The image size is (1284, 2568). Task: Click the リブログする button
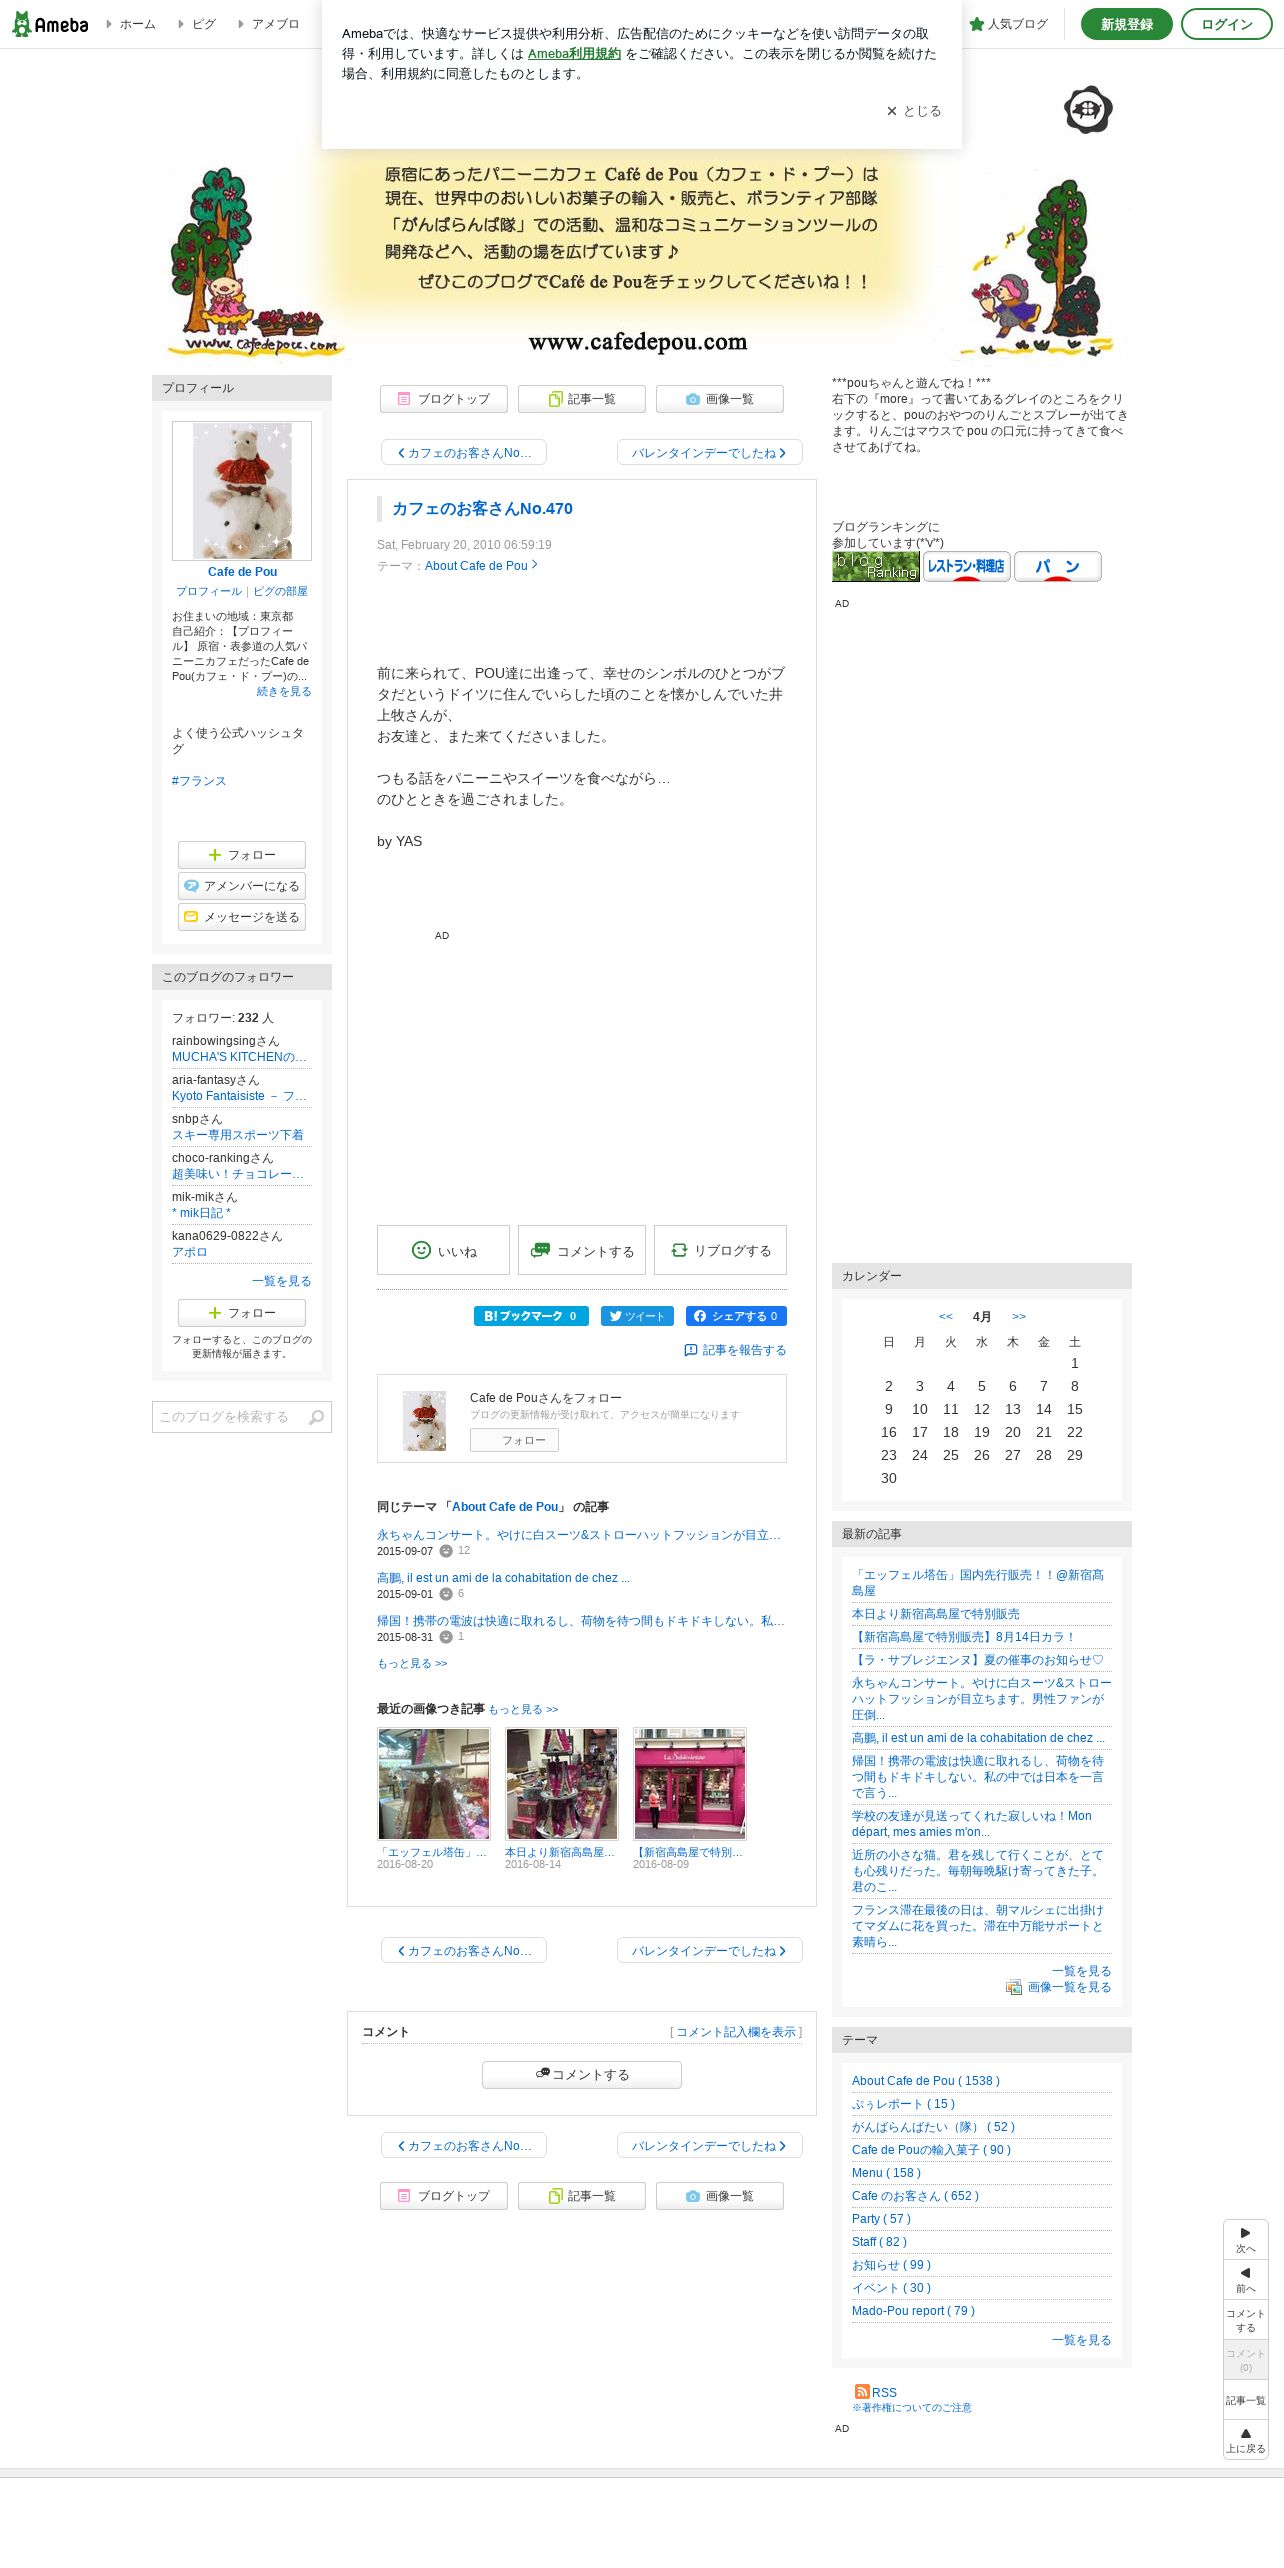point(720,1250)
